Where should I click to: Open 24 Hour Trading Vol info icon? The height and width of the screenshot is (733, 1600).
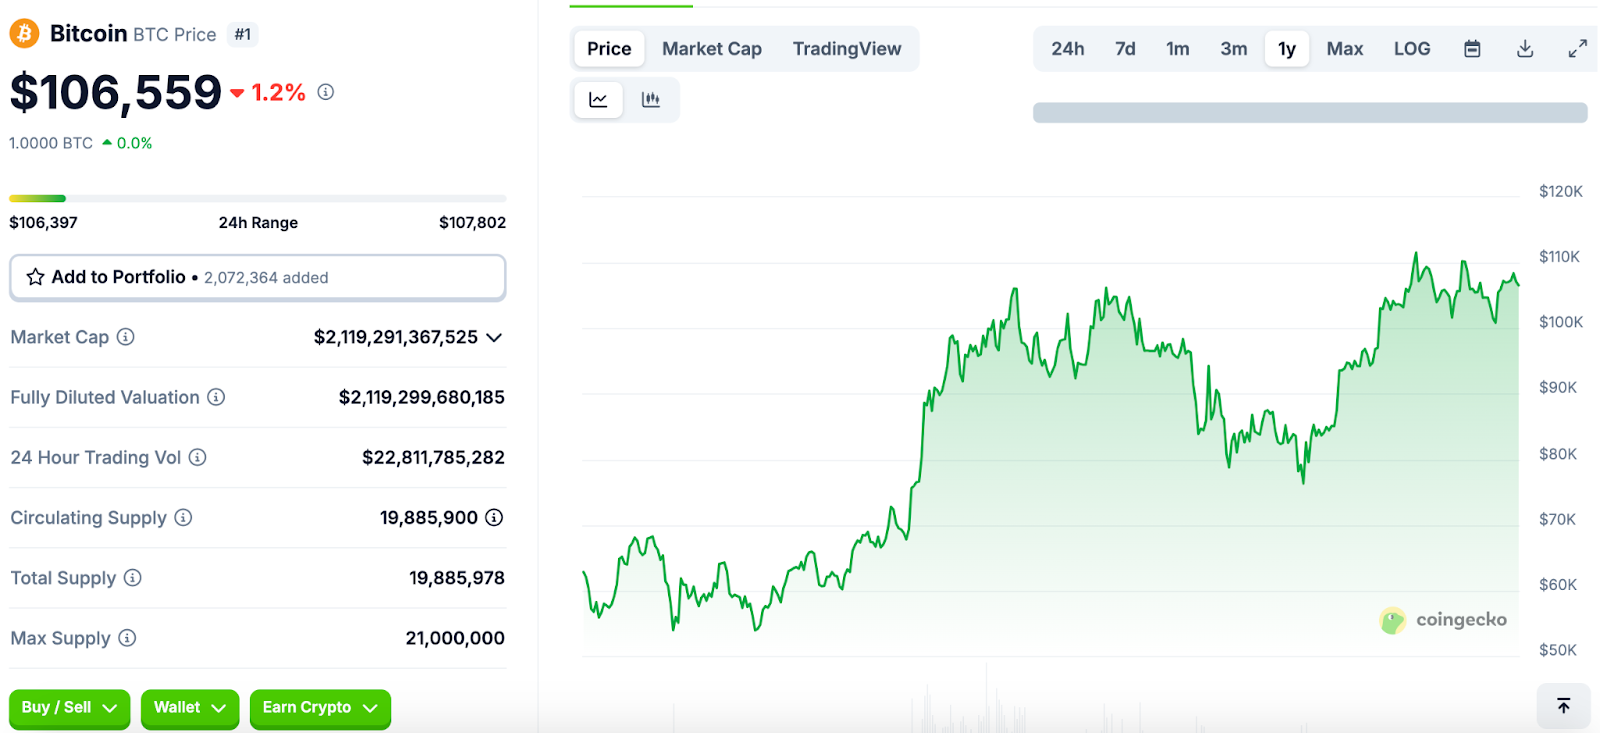tap(198, 457)
